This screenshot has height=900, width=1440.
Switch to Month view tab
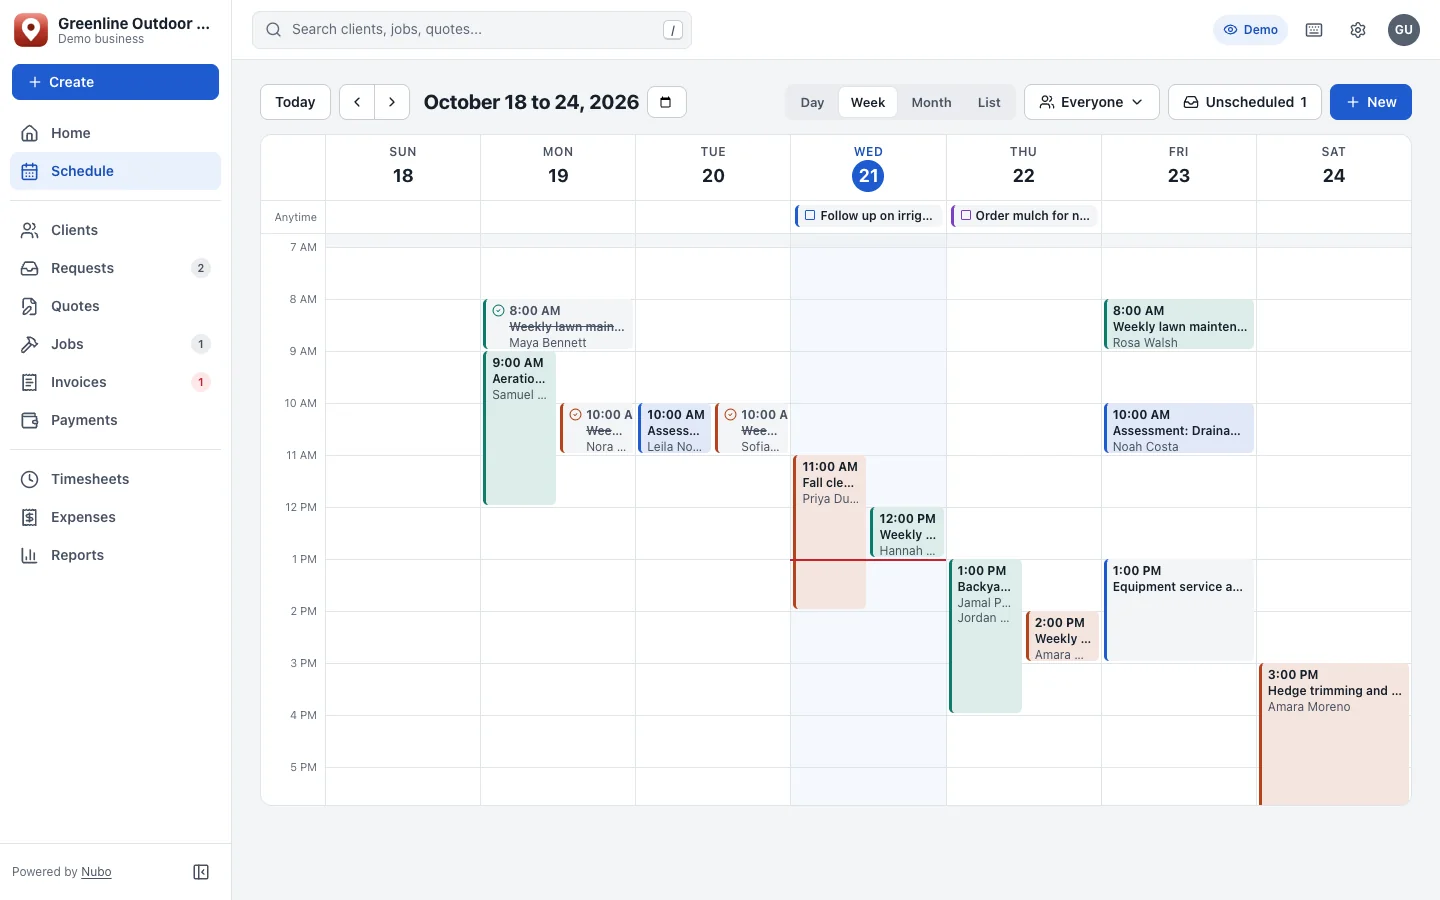(931, 102)
